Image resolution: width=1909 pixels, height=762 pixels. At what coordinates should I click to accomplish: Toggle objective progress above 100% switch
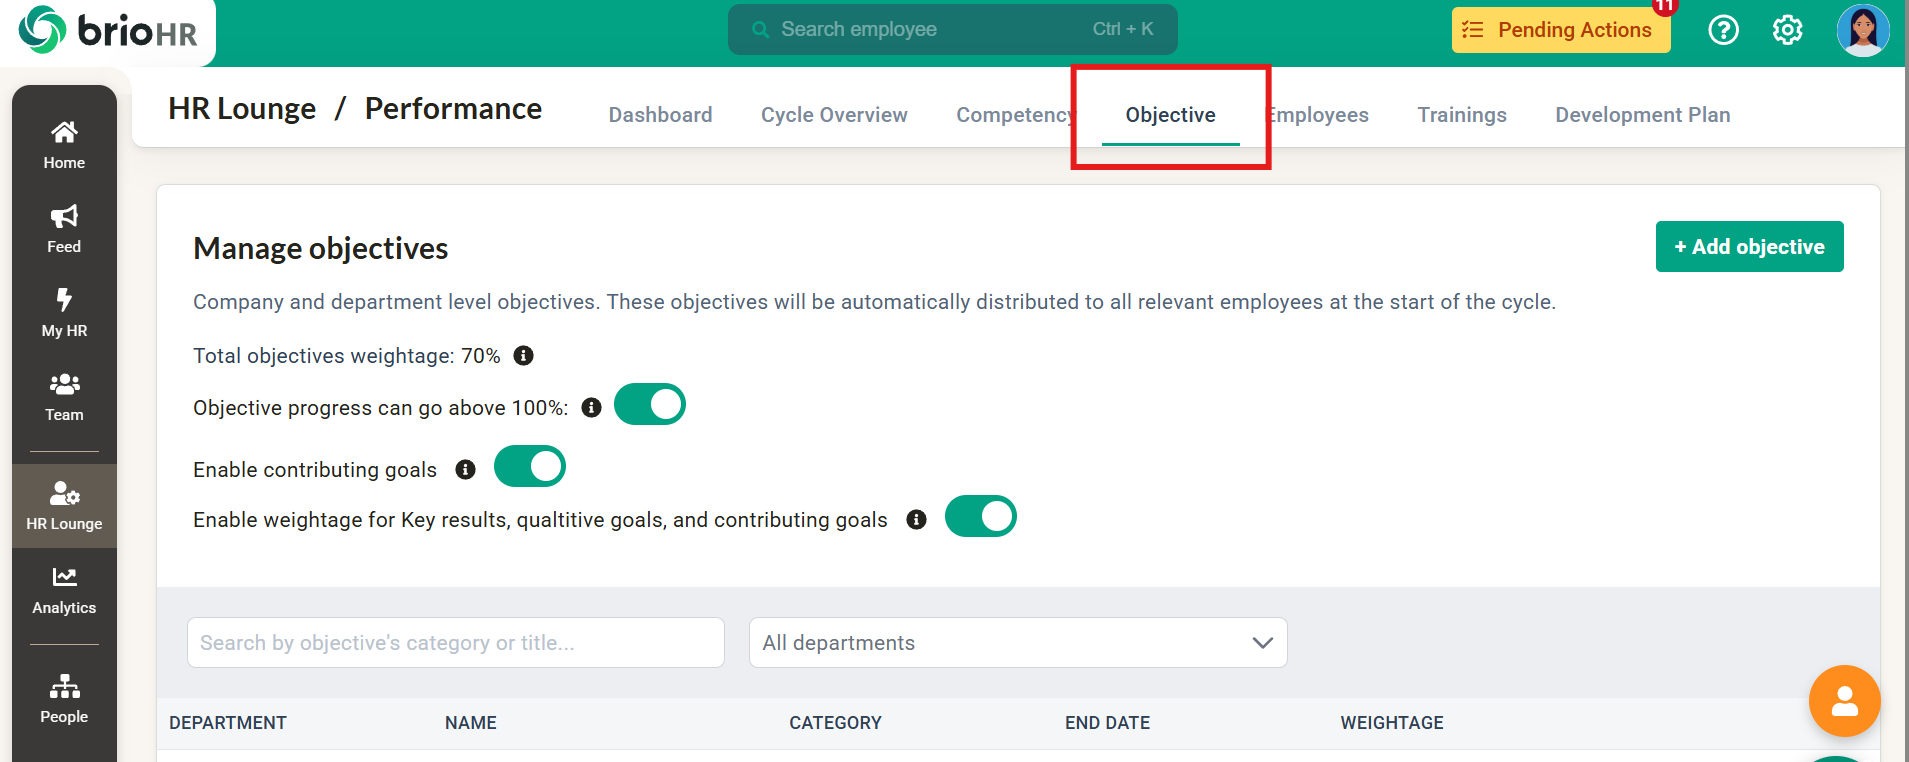tap(650, 405)
